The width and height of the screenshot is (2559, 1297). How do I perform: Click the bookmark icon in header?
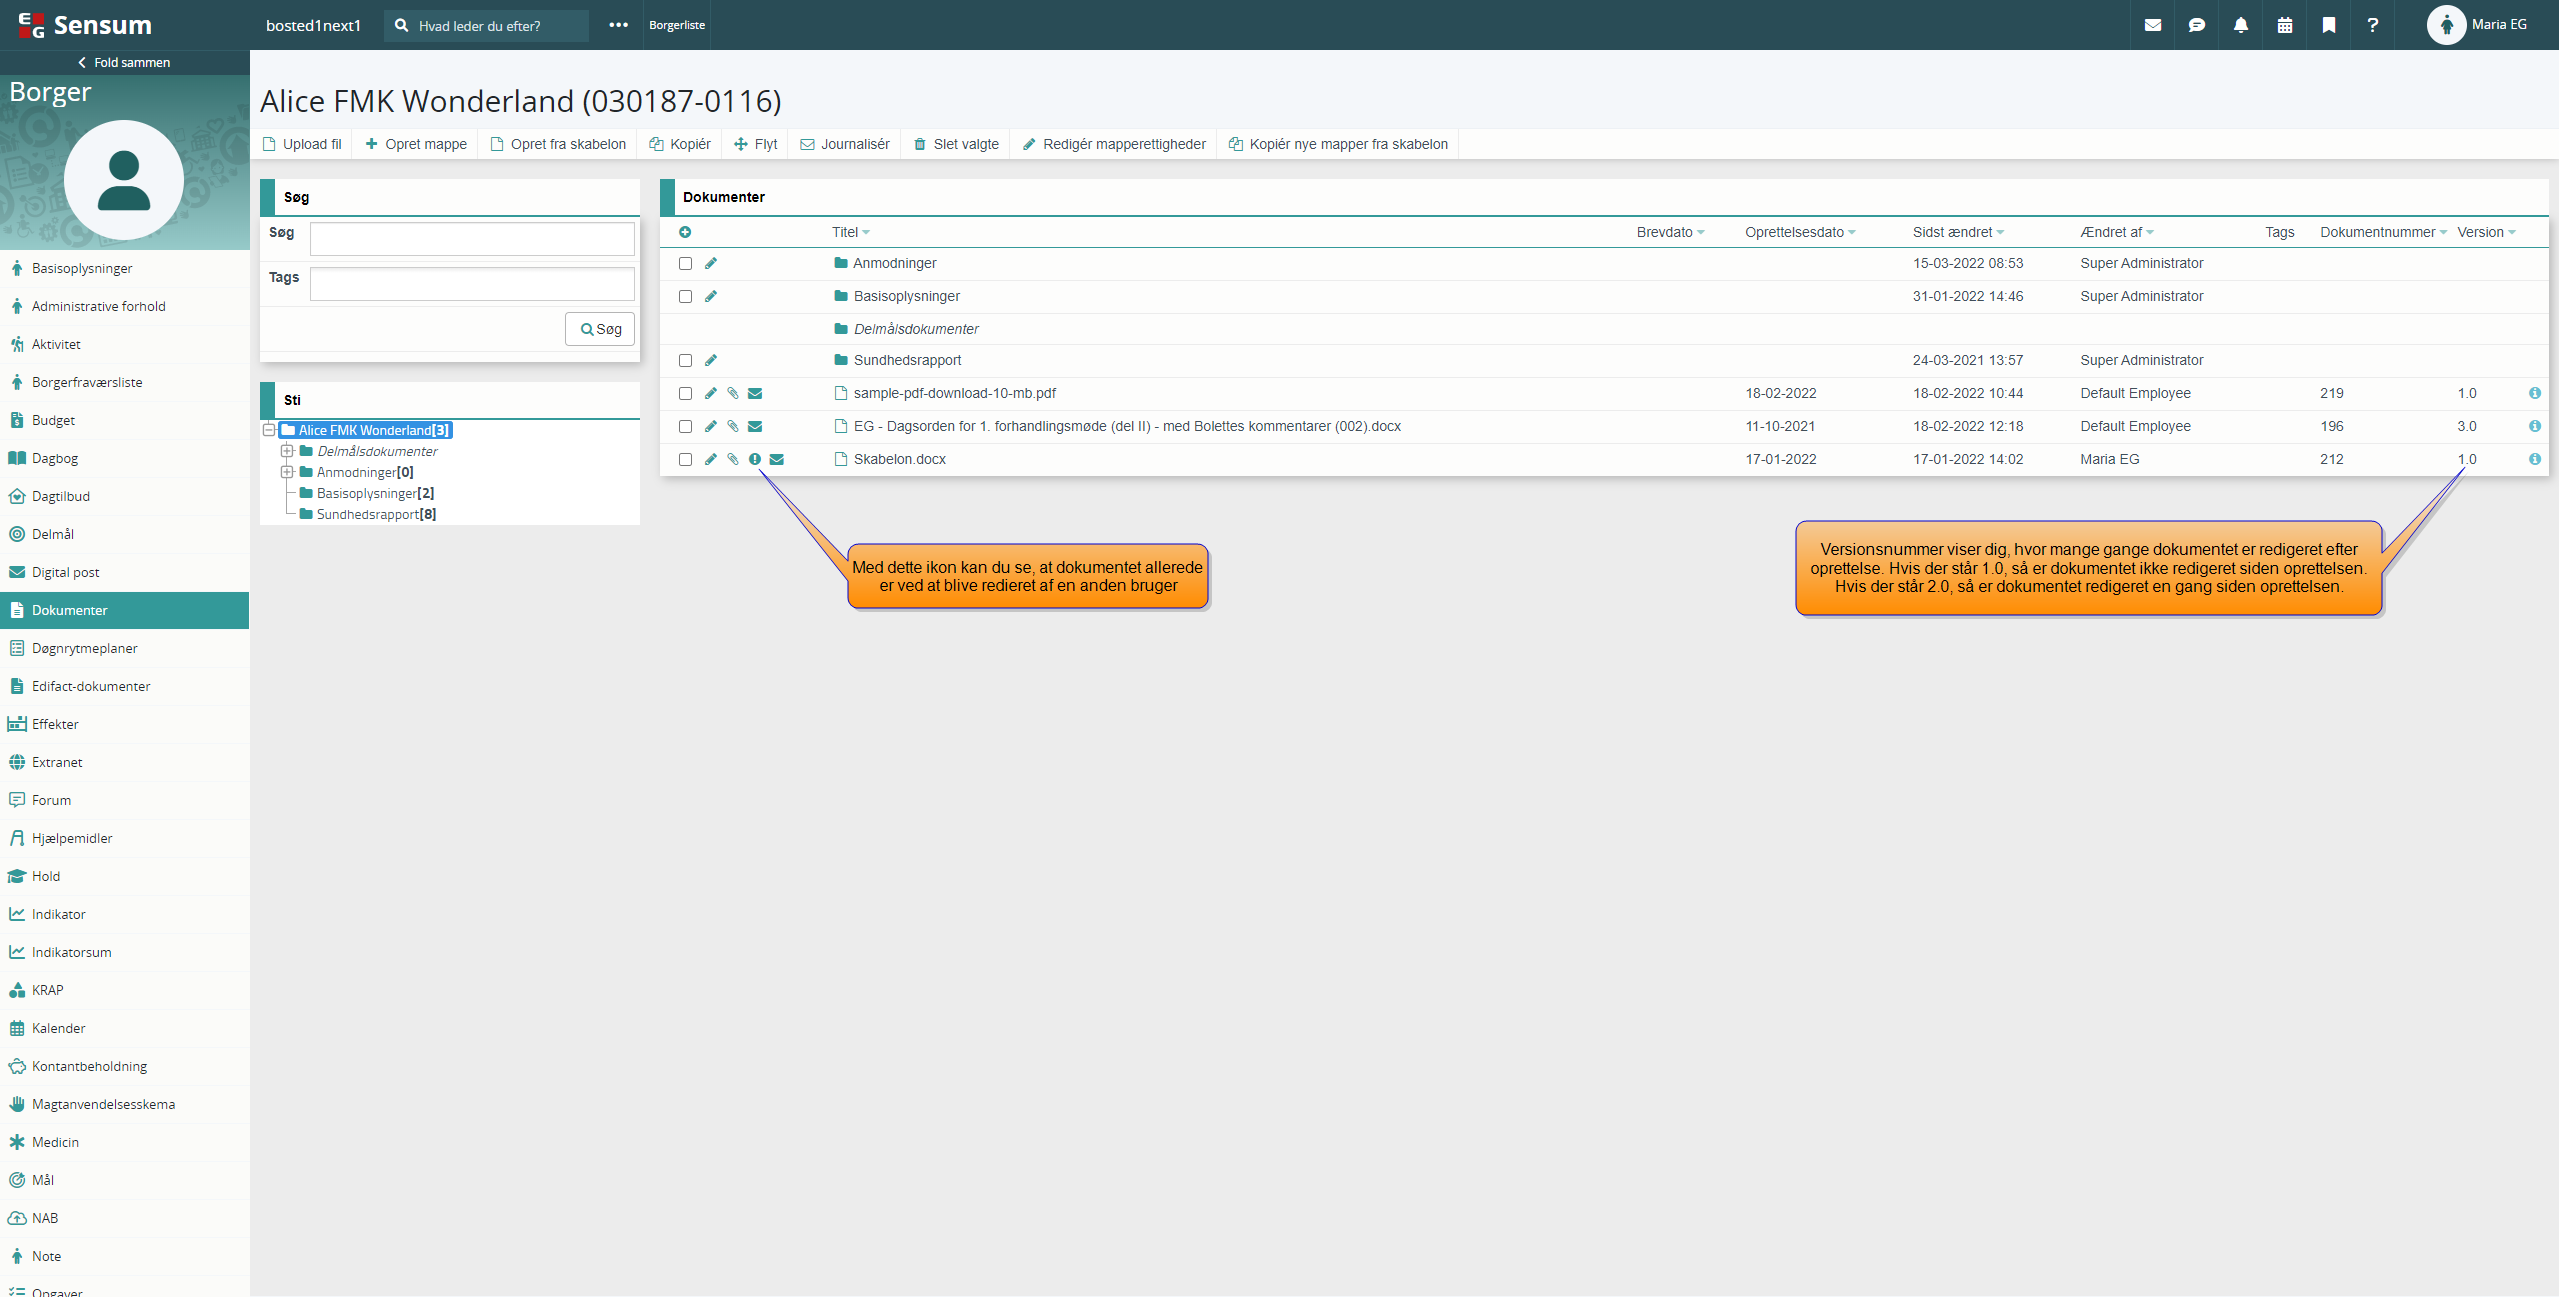click(2328, 25)
